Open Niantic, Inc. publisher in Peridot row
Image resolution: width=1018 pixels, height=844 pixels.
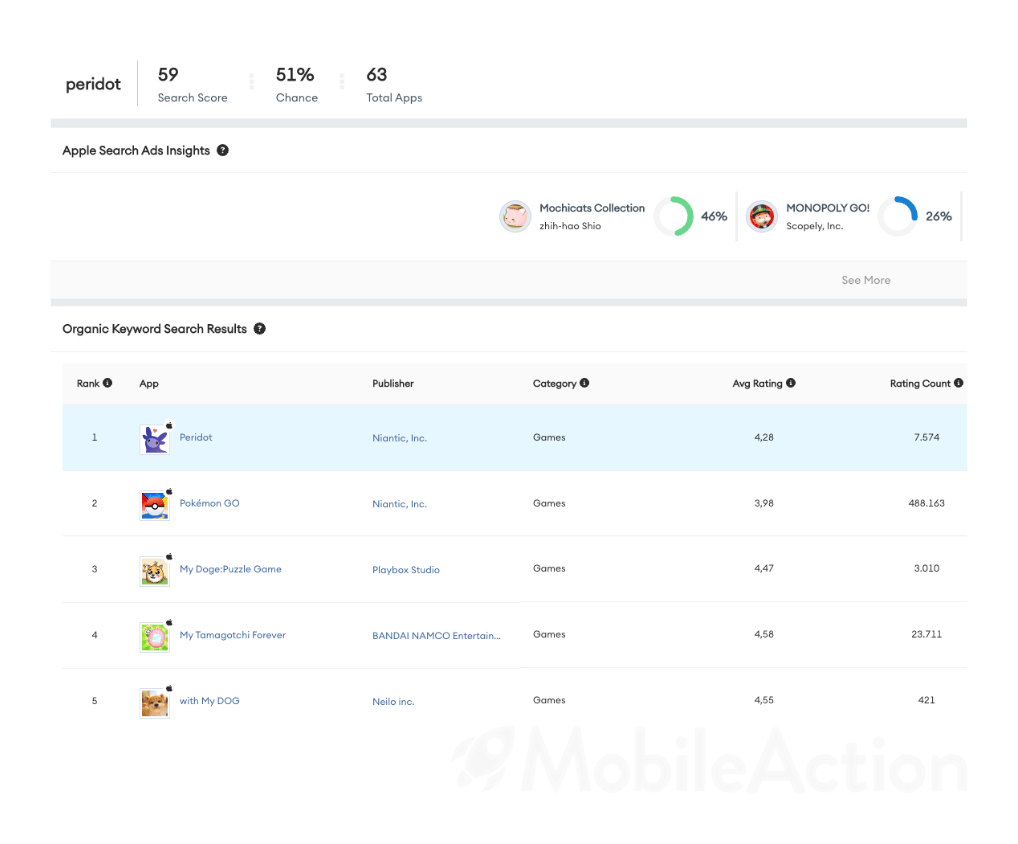tap(399, 438)
